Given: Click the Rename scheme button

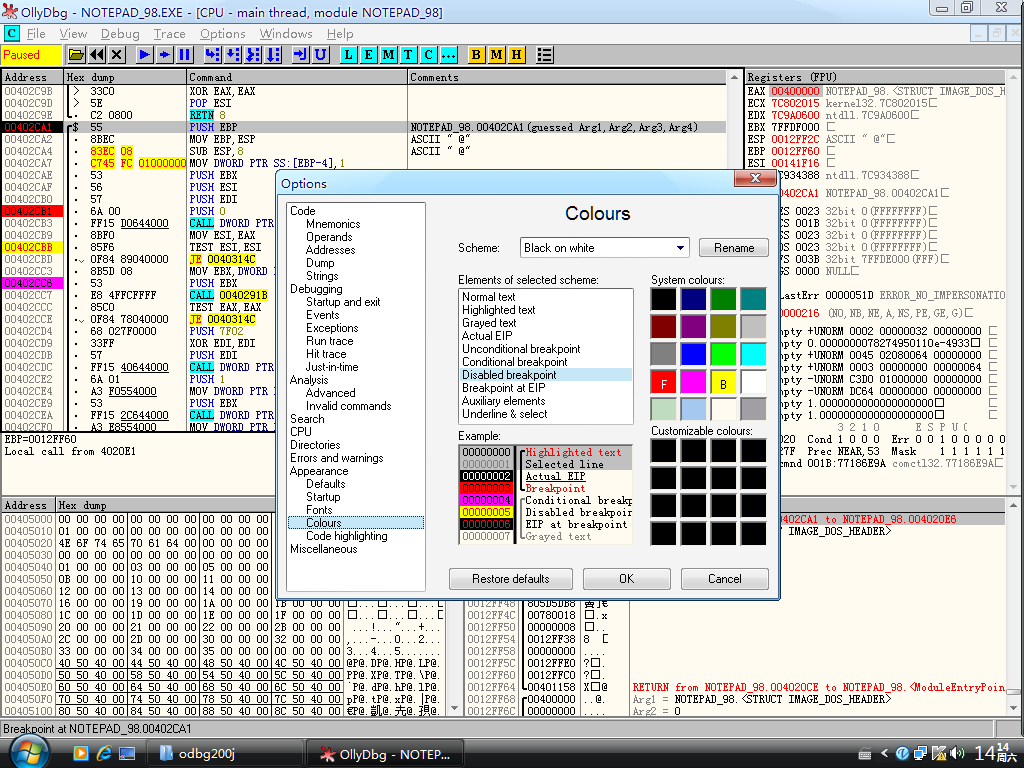Looking at the screenshot, I should pyautogui.click(x=733, y=248).
